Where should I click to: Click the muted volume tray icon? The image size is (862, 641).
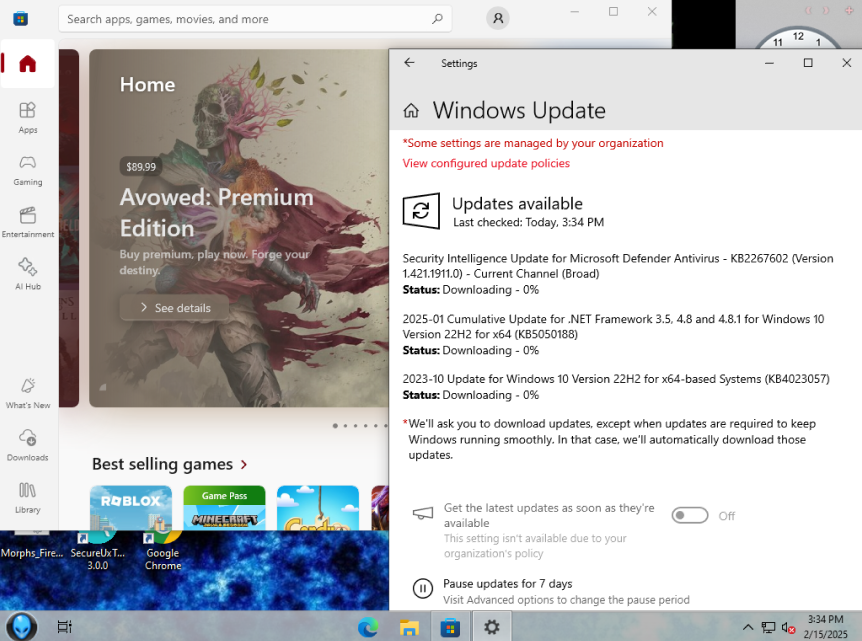(788, 627)
